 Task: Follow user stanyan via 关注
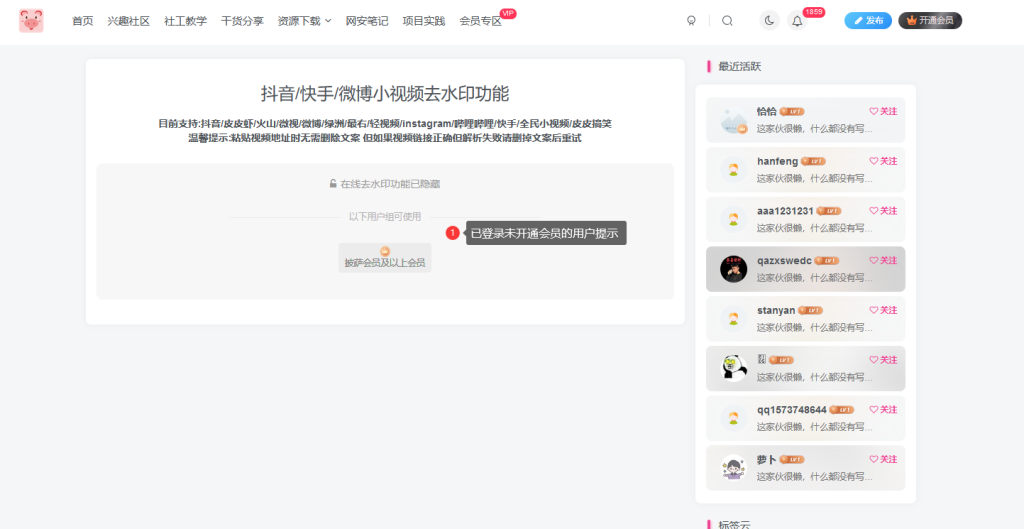click(x=883, y=310)
